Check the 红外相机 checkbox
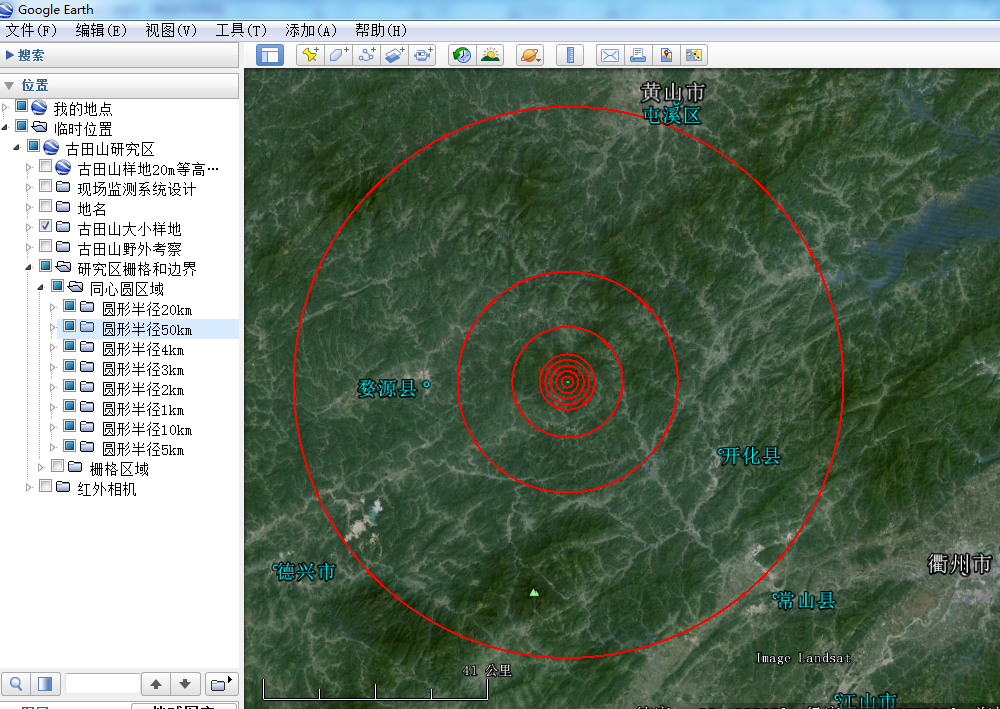This screenshot has height=709, width=1000. click(45, 486)
